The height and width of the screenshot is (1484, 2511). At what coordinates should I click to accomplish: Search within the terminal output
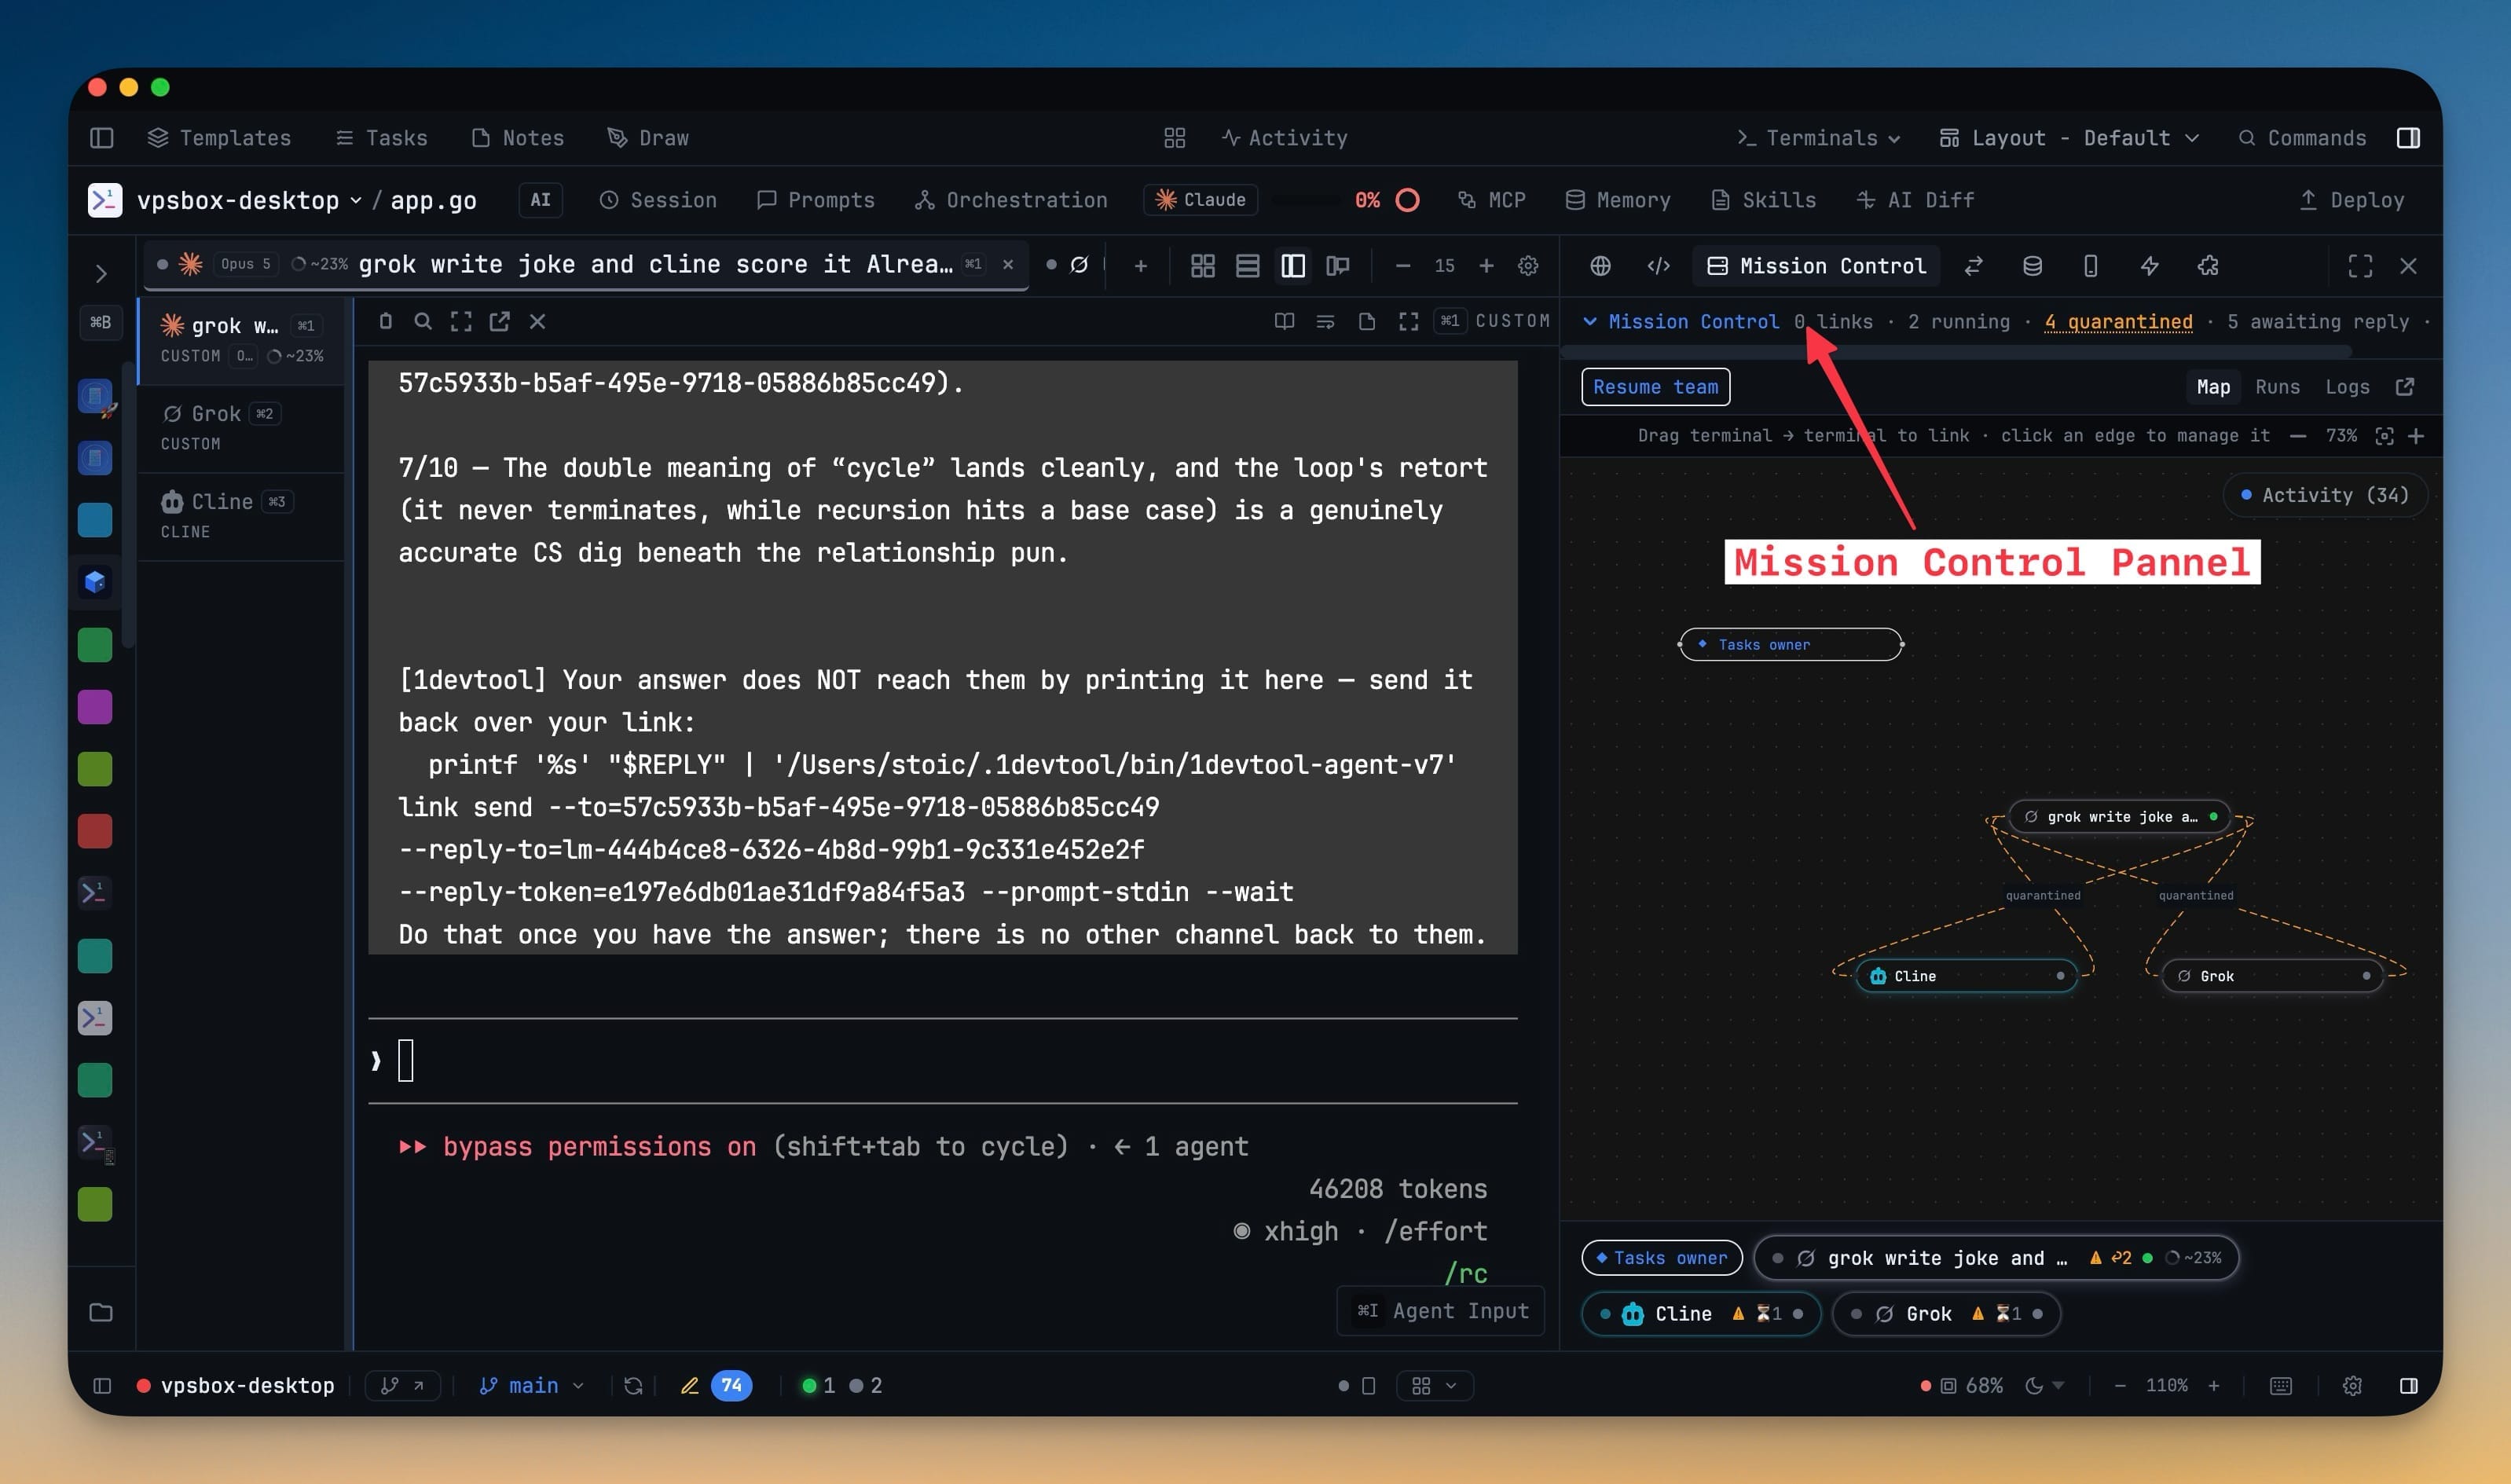[423, 321]
